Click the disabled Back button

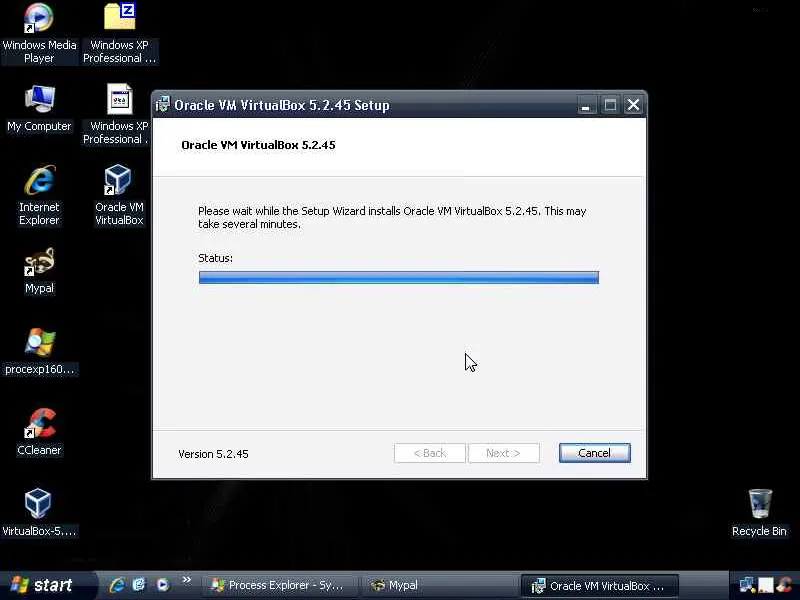pos(430,453)
